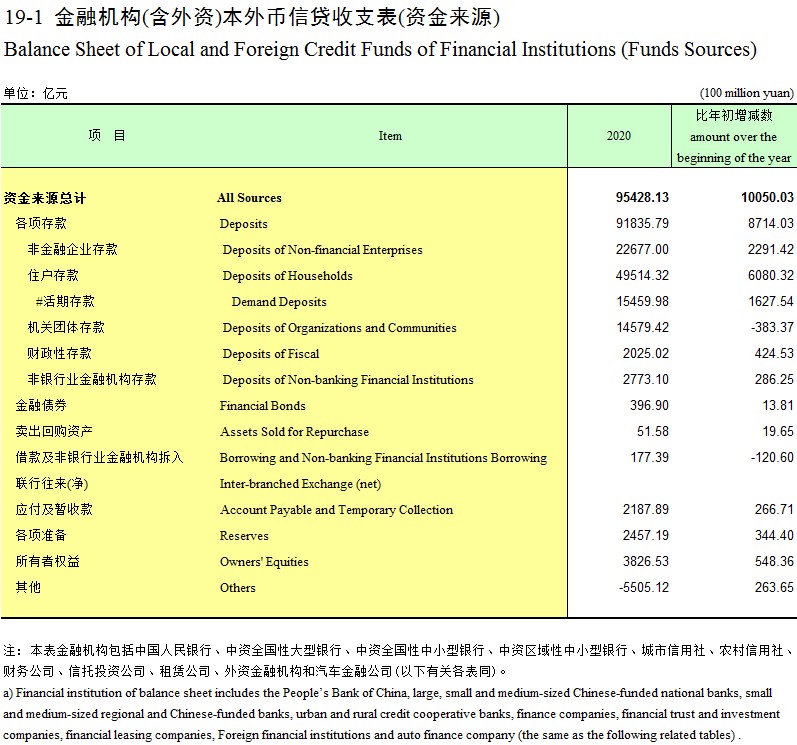Click the 'Deposits of Fiscal' label
The height and width of the screenshot is (745, 797).
(x=271, y=354)
